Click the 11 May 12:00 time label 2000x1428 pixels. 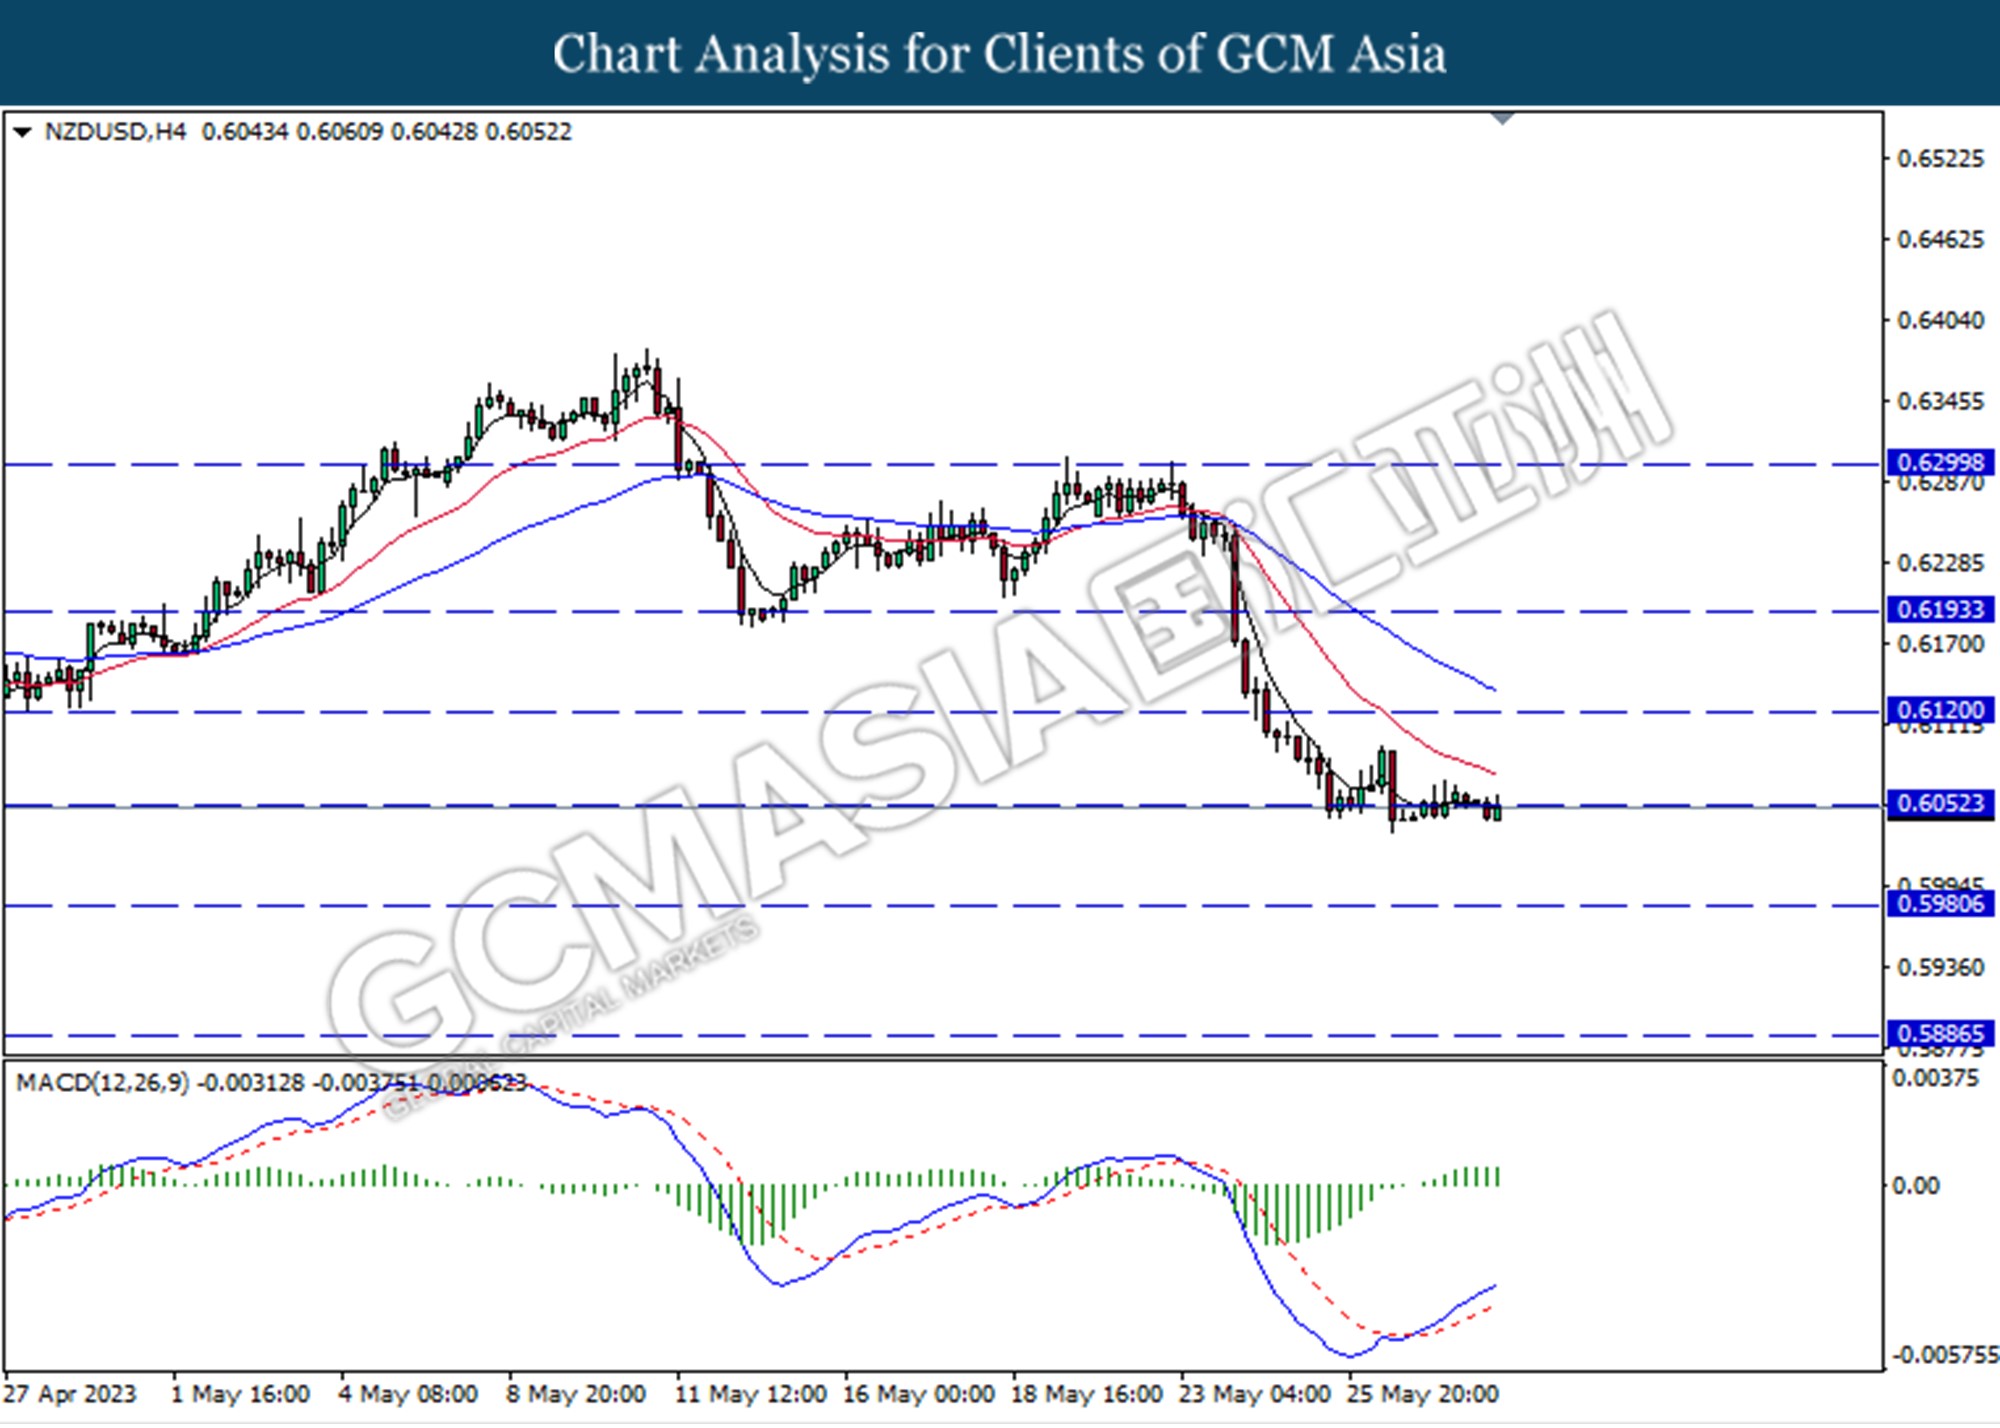pos(751,1394)
